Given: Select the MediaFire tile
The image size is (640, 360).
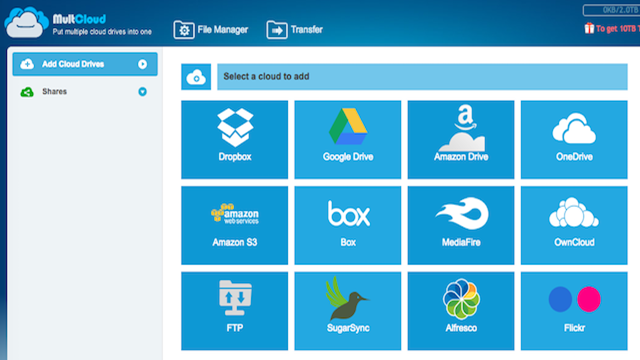Looking at the screenshot, I should pyautogui.click(x=461, y=225).
